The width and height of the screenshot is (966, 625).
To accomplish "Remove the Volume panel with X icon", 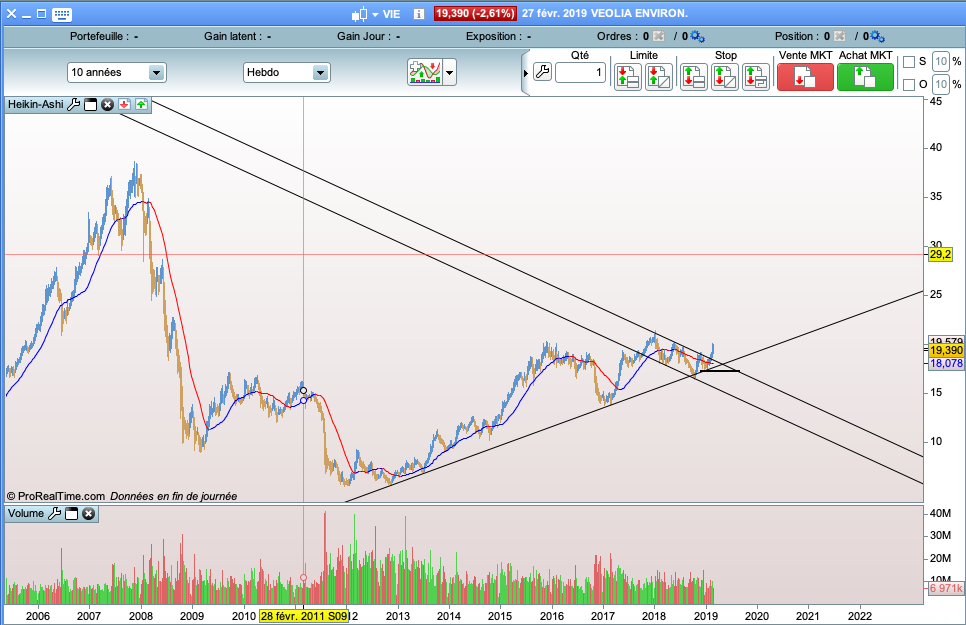I will pos(89,513).
